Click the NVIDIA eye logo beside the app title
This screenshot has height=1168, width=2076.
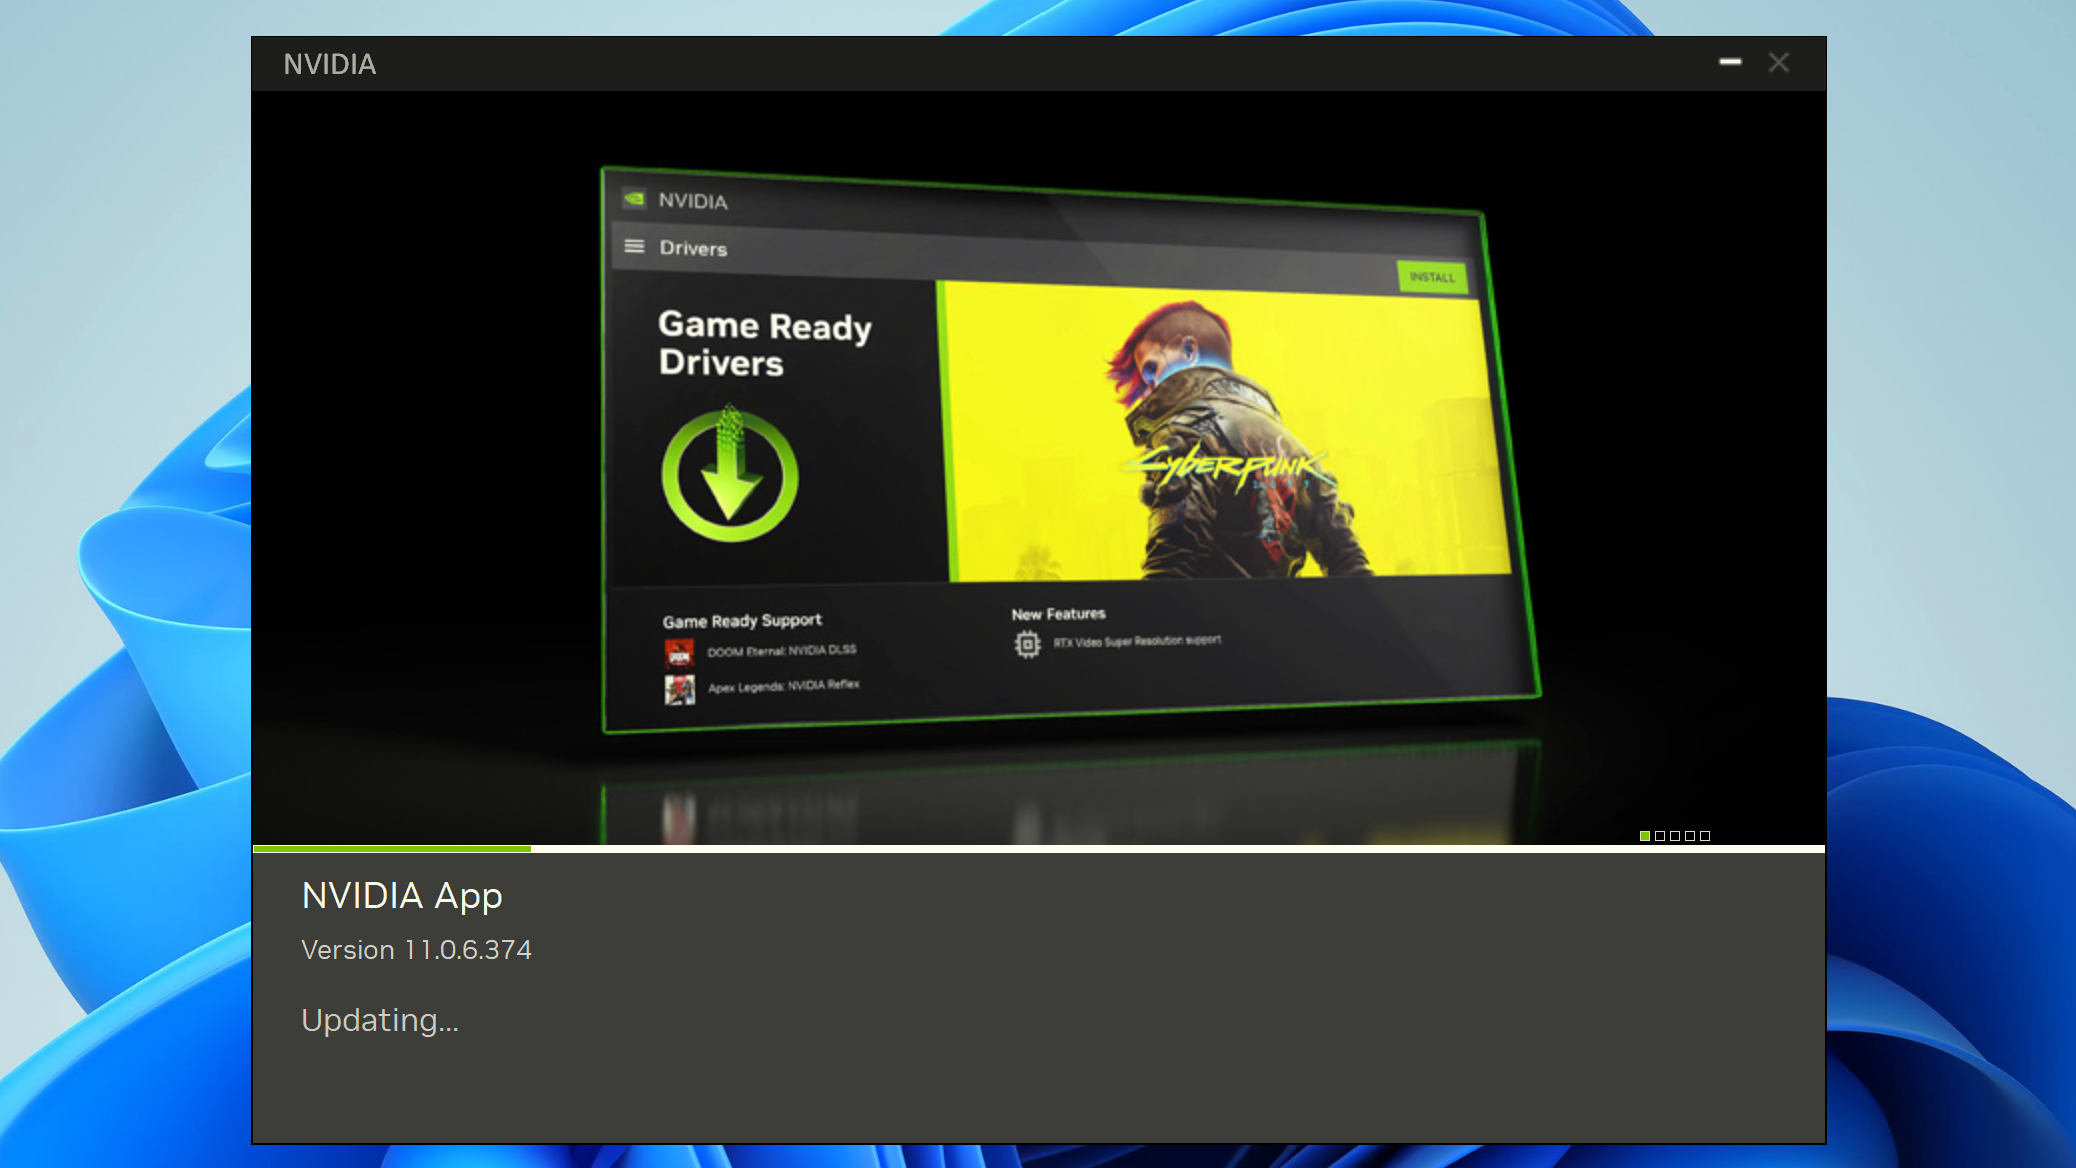click(x=633, y=199)
